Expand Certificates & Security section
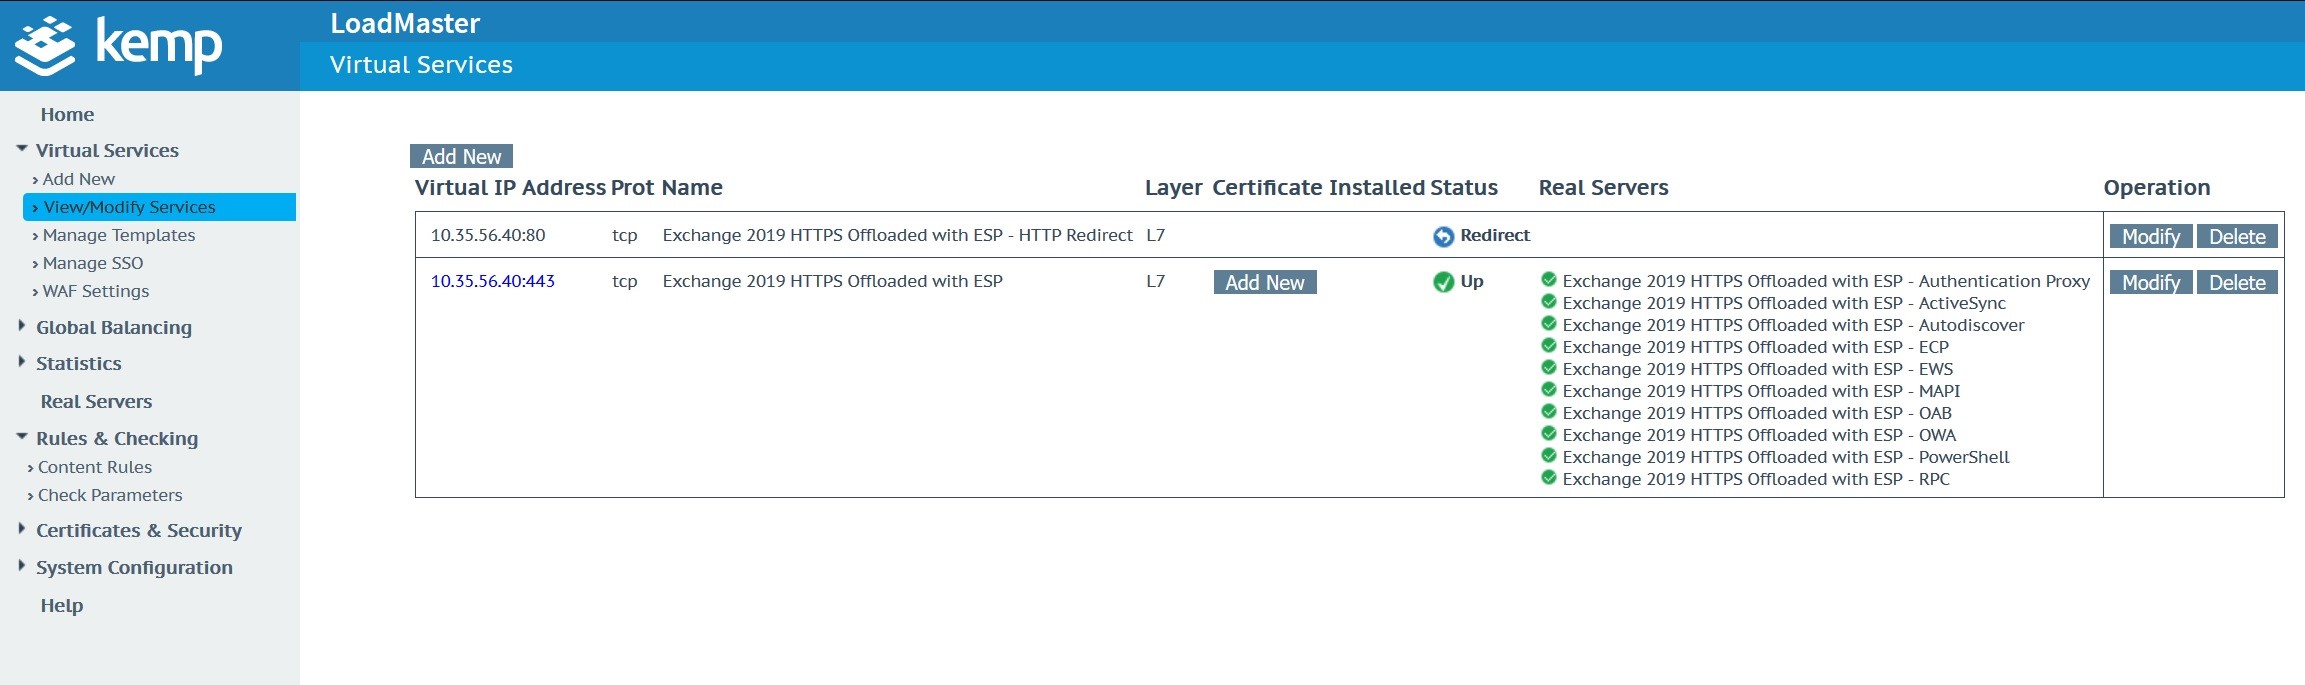 [x=22, y=529]
